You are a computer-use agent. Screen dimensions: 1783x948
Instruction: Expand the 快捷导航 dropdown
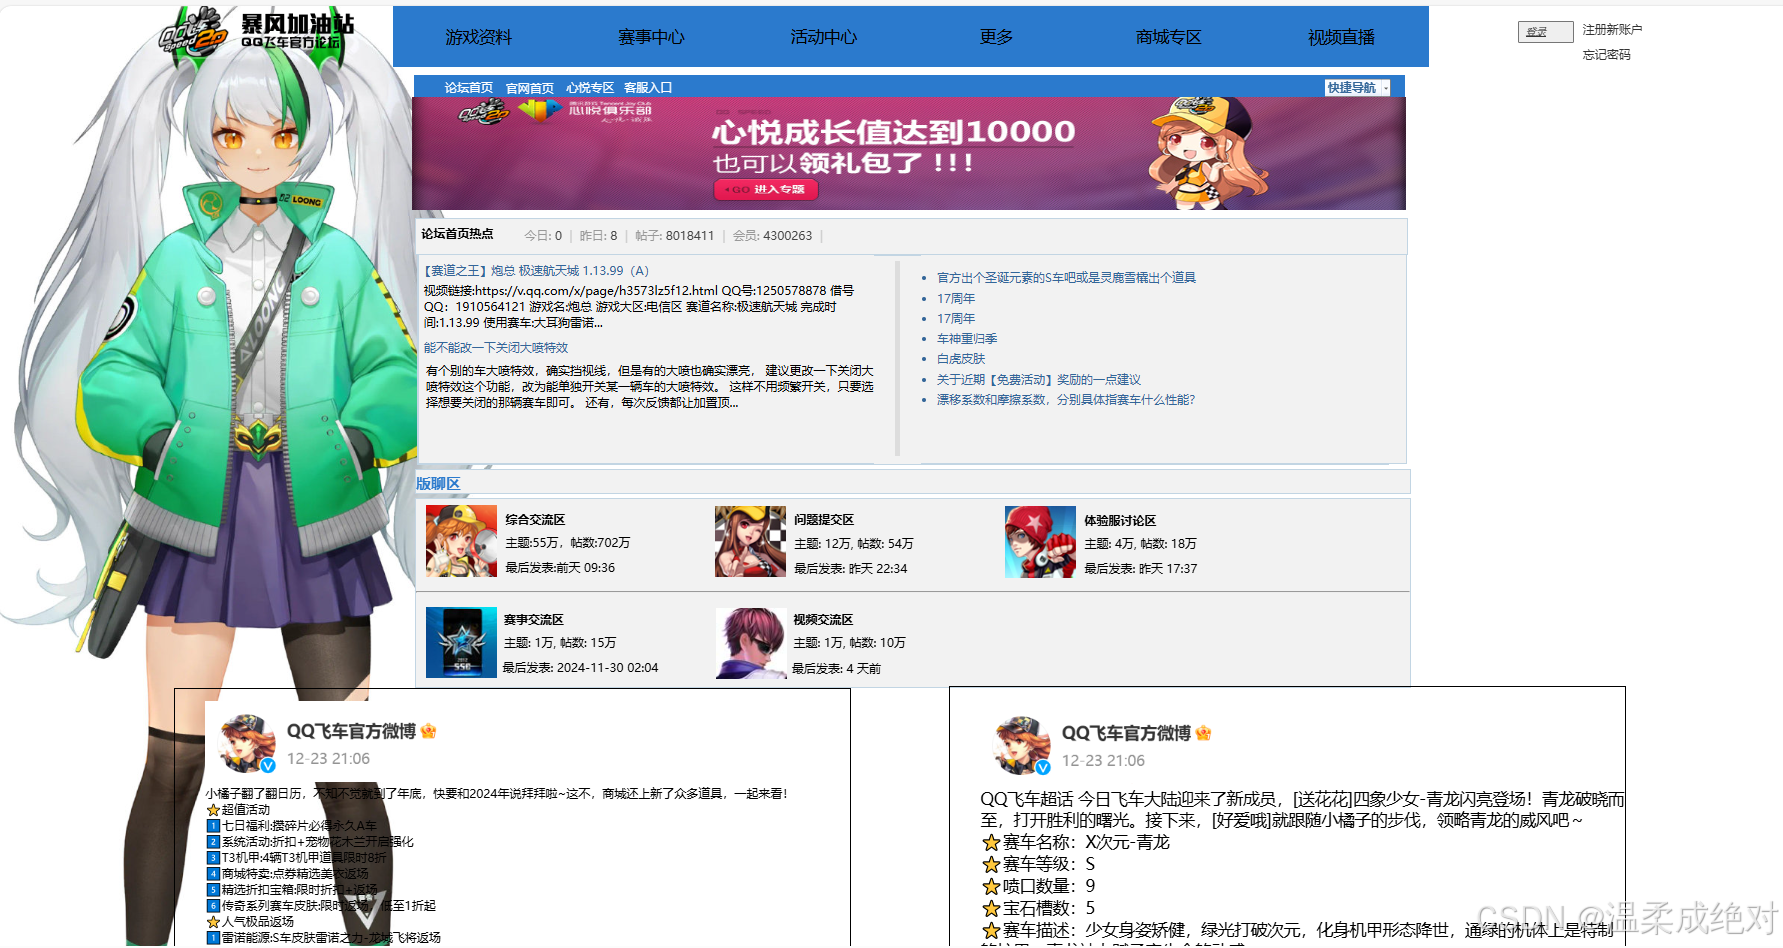1358,88
